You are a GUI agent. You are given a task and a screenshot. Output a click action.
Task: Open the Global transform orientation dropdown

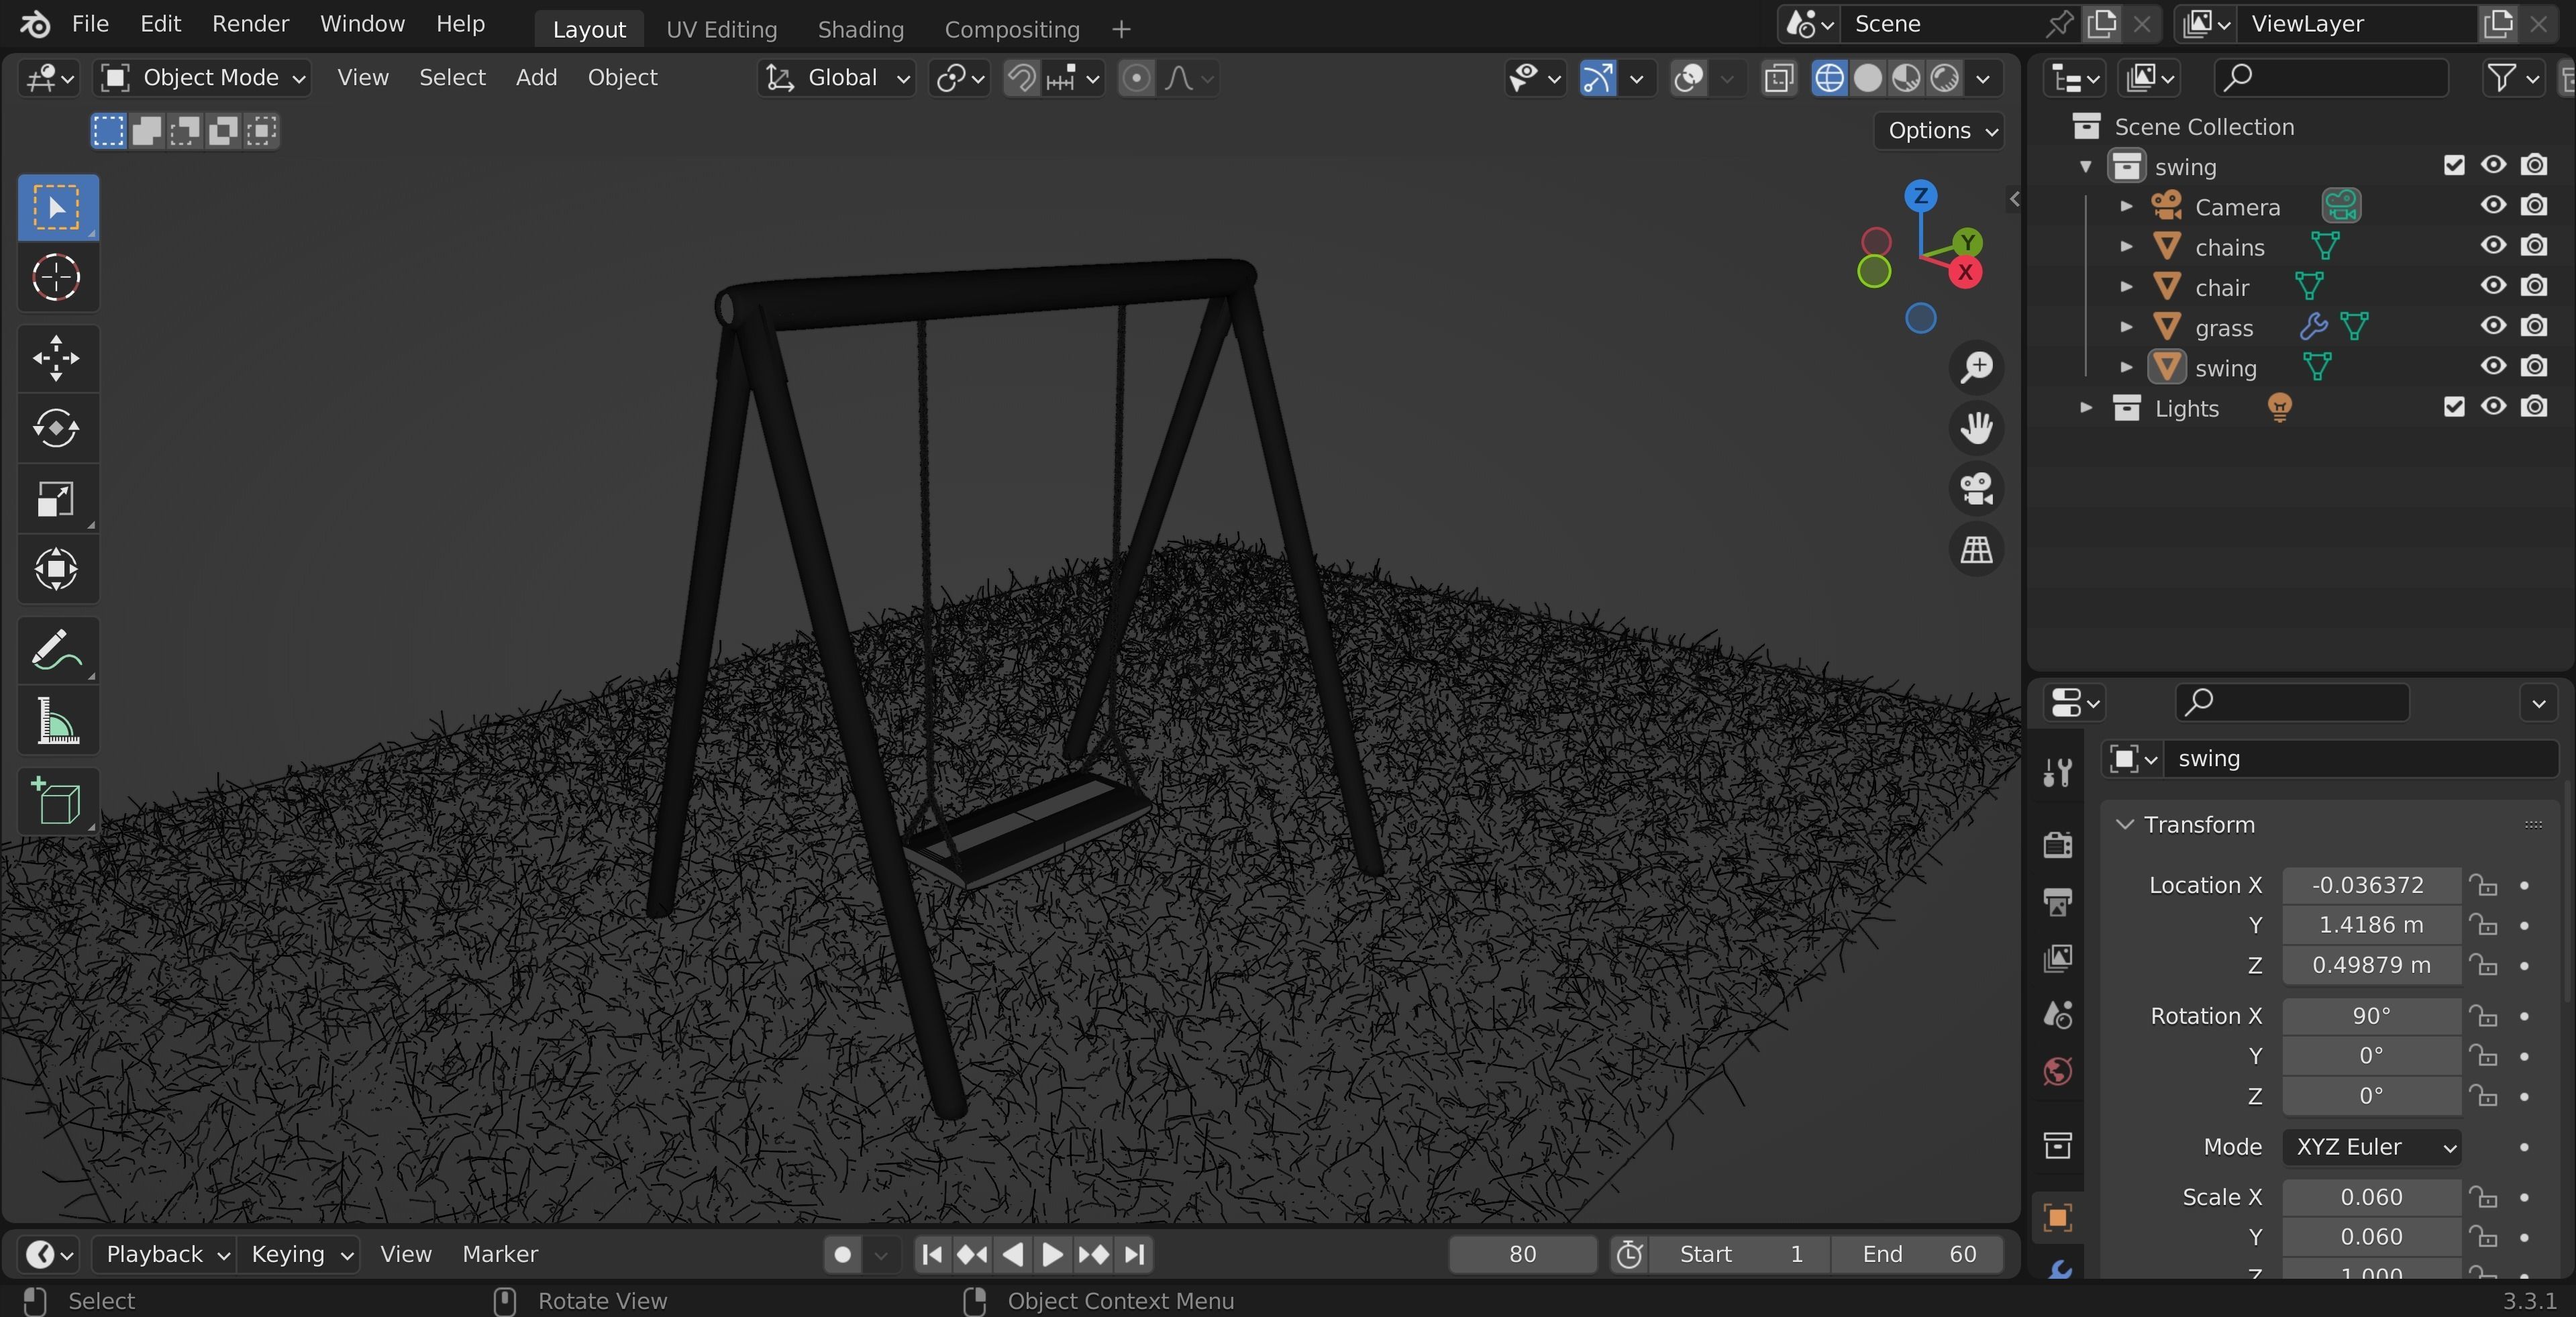(837, 78)
